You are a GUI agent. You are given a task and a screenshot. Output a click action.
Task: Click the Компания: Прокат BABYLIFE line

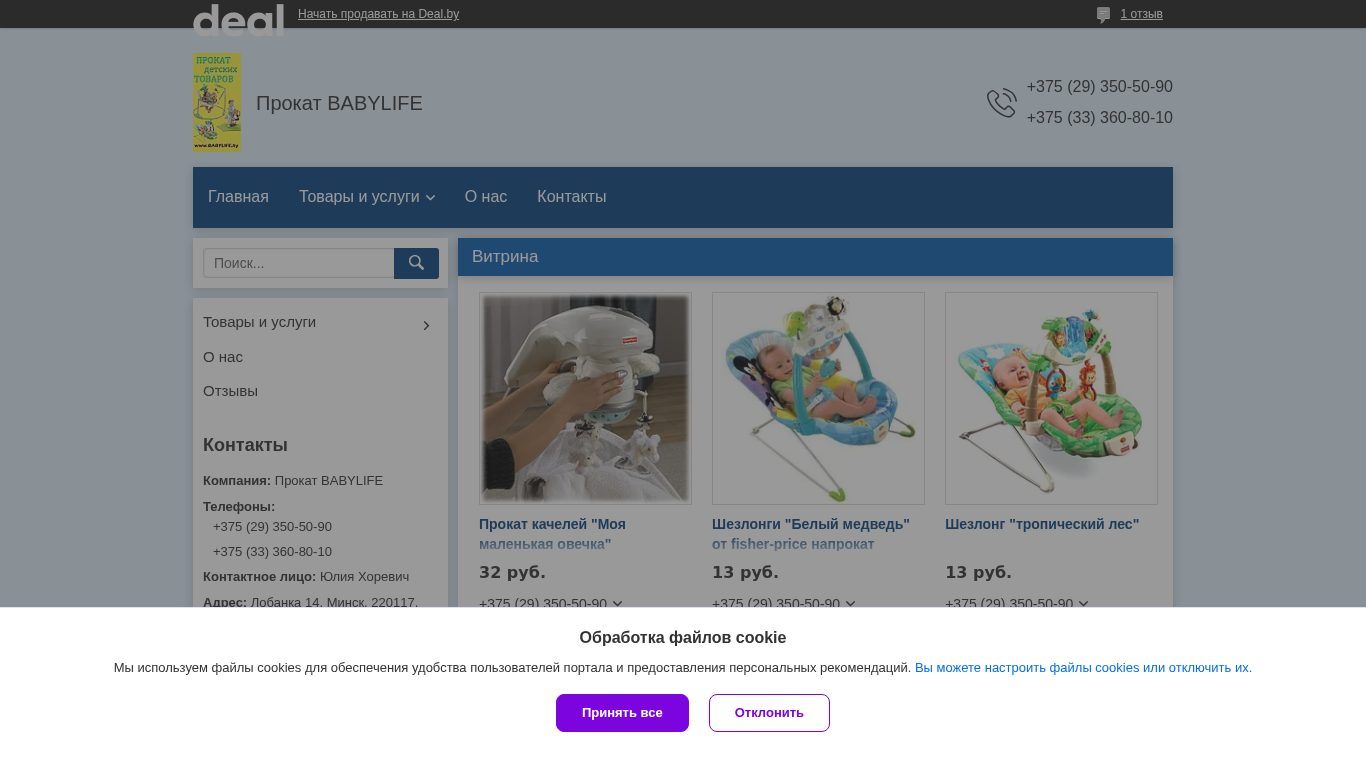pyautogui.click(x=293, y=481)
